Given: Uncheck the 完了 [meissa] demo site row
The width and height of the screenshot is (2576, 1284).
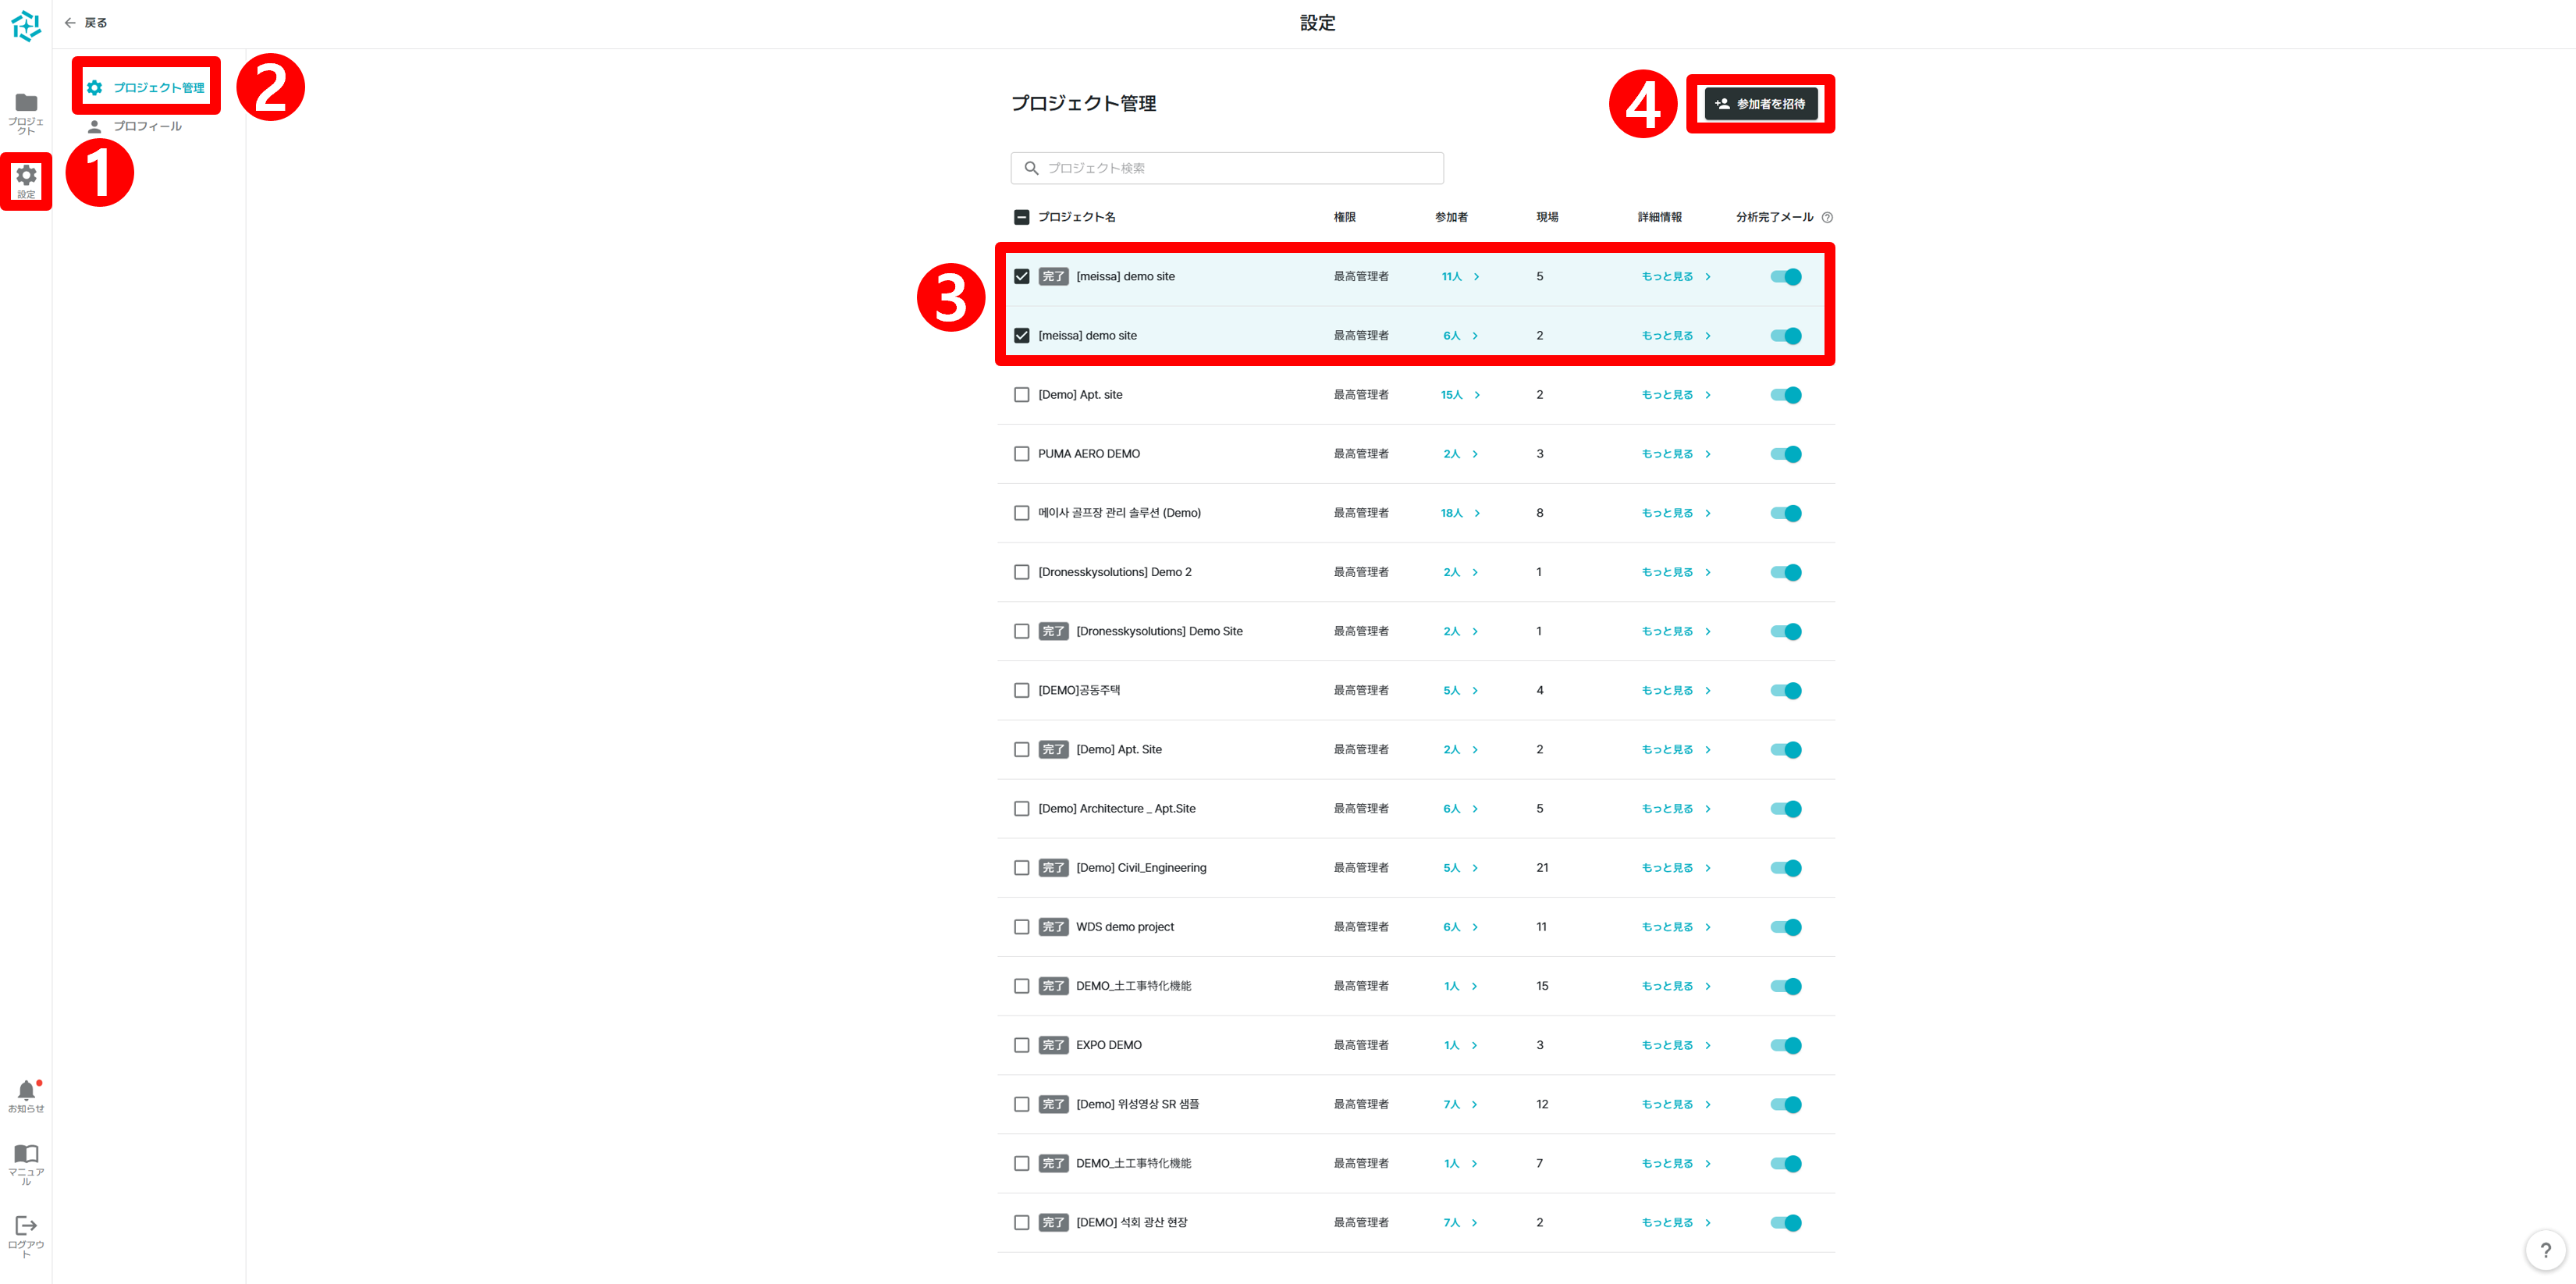Looking at the screenshot, I should click(1022, 276).
